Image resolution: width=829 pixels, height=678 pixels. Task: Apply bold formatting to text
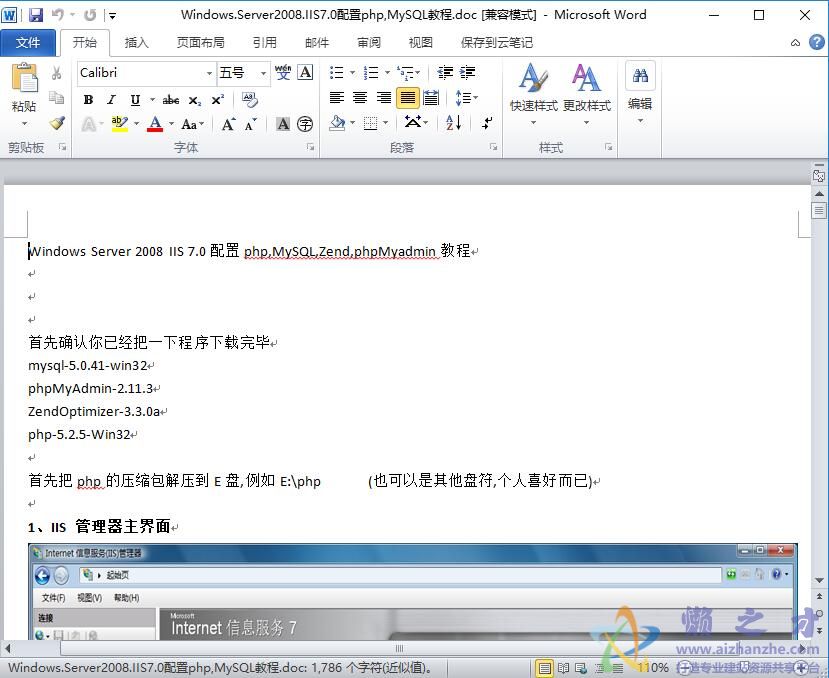pos(88,100)
